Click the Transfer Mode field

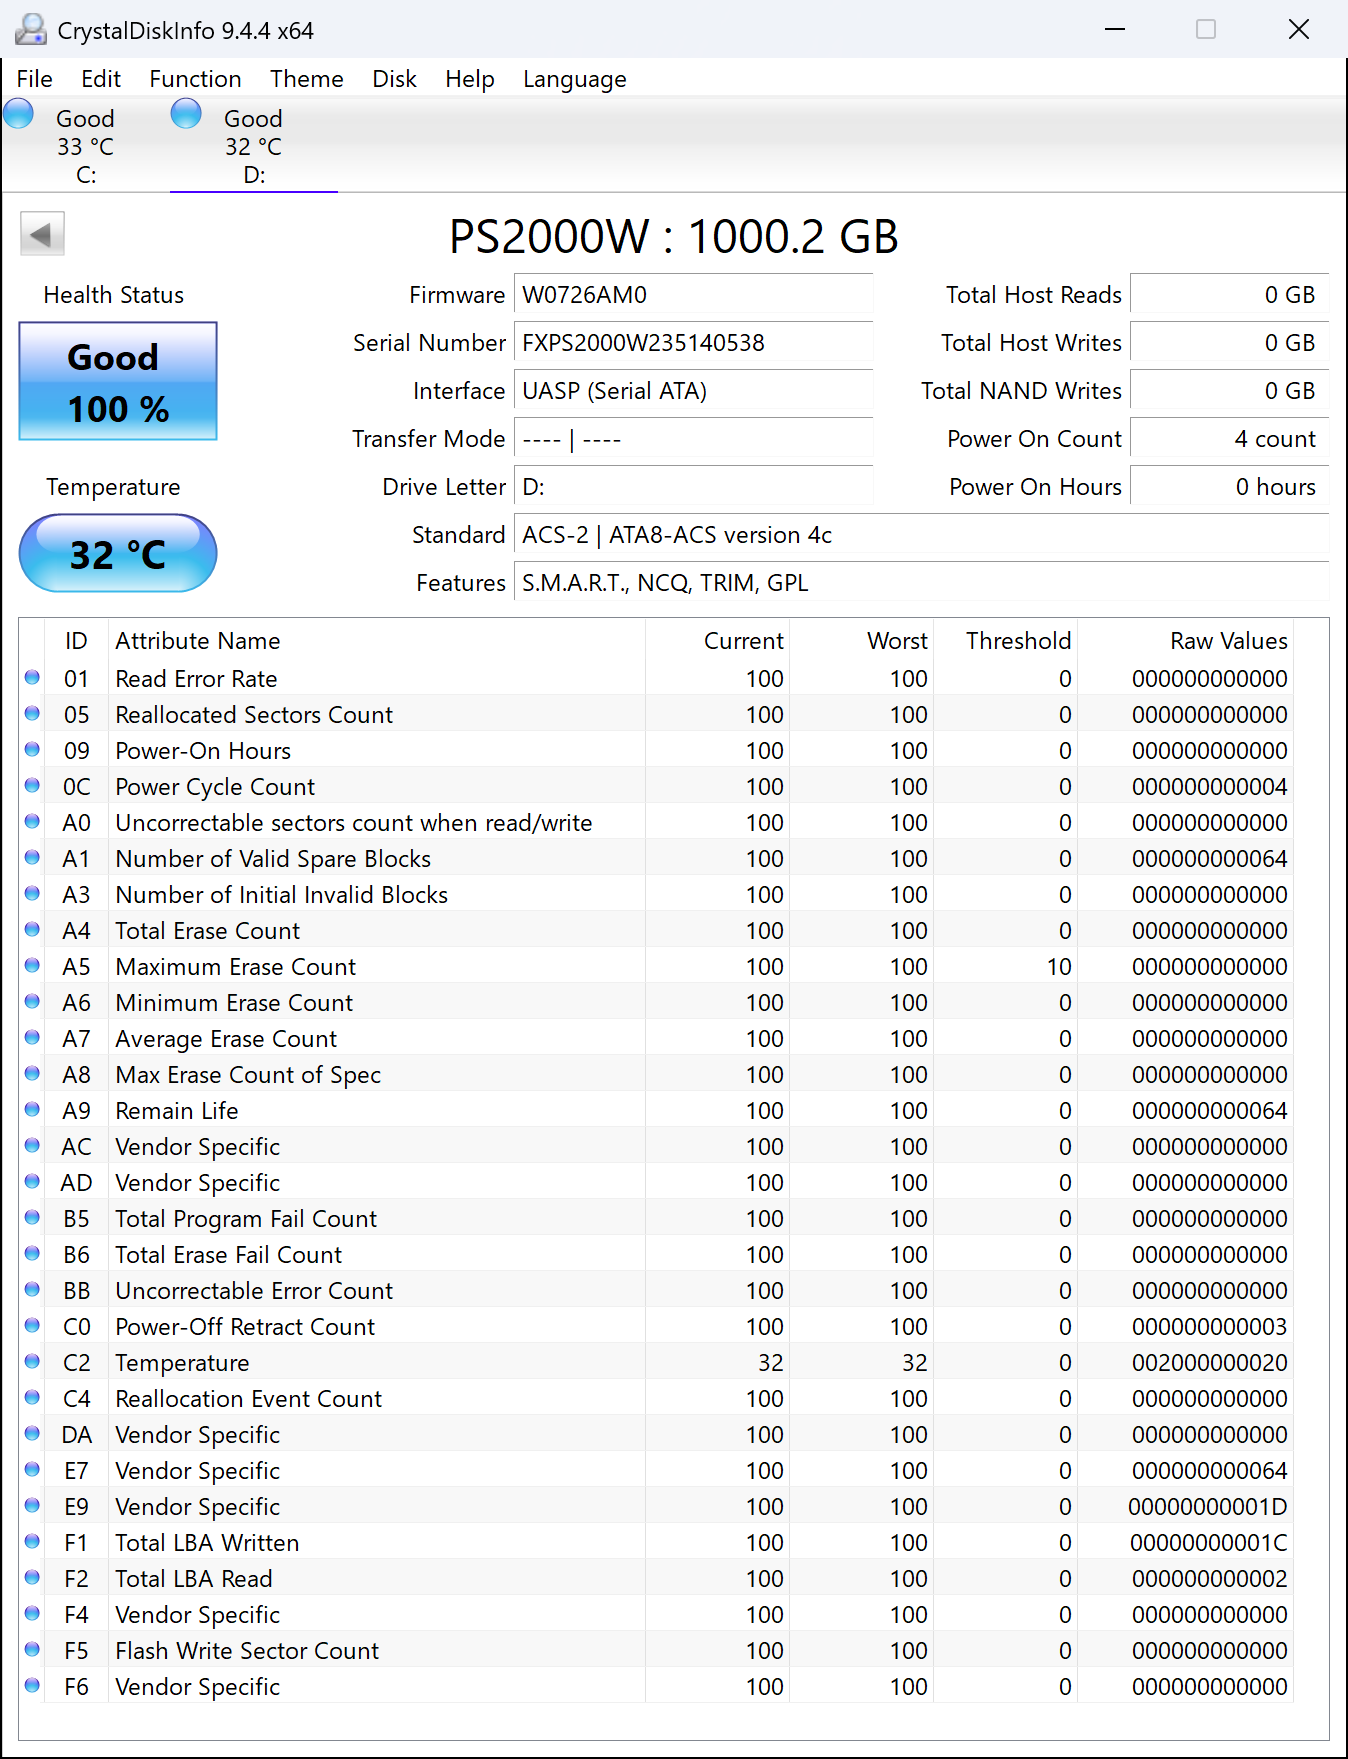pyautogui.click(x=693, y=439)
